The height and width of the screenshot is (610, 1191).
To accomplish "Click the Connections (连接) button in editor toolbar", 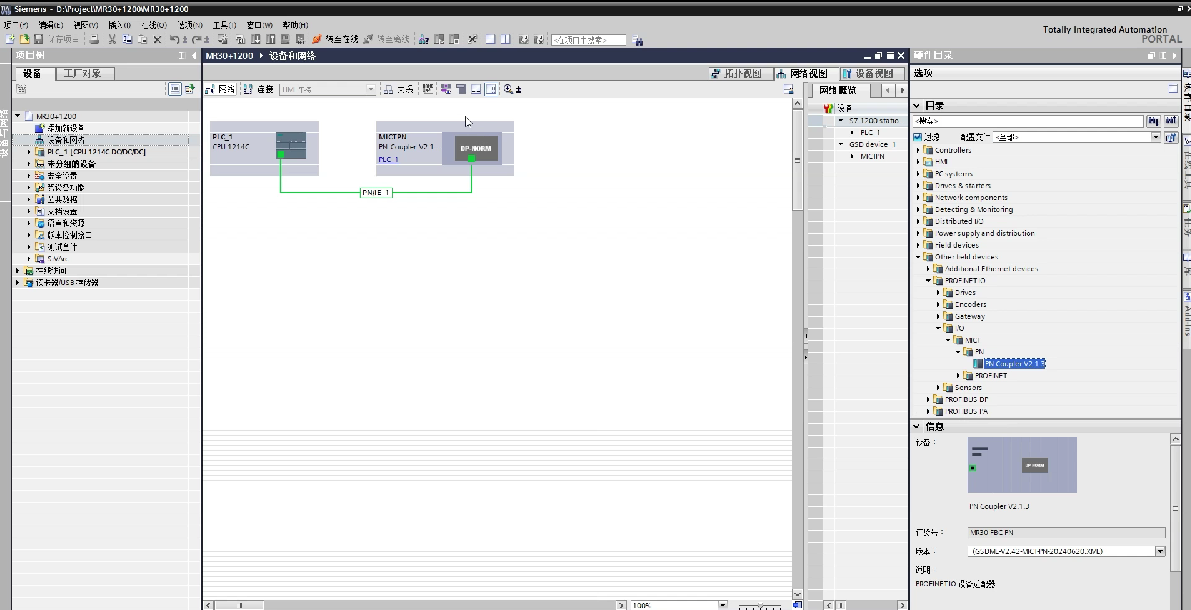I will click(259, 89).
